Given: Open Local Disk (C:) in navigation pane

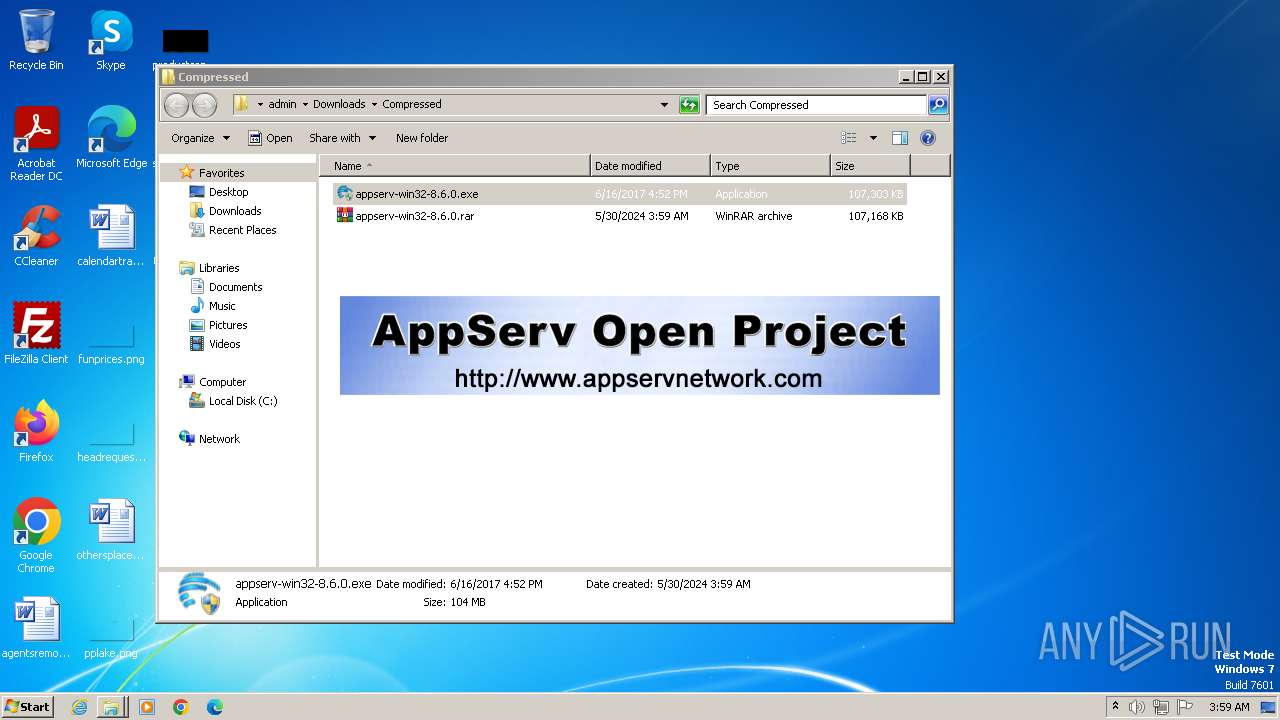Looking at the screenshot, I should click(x=243, y=401).
